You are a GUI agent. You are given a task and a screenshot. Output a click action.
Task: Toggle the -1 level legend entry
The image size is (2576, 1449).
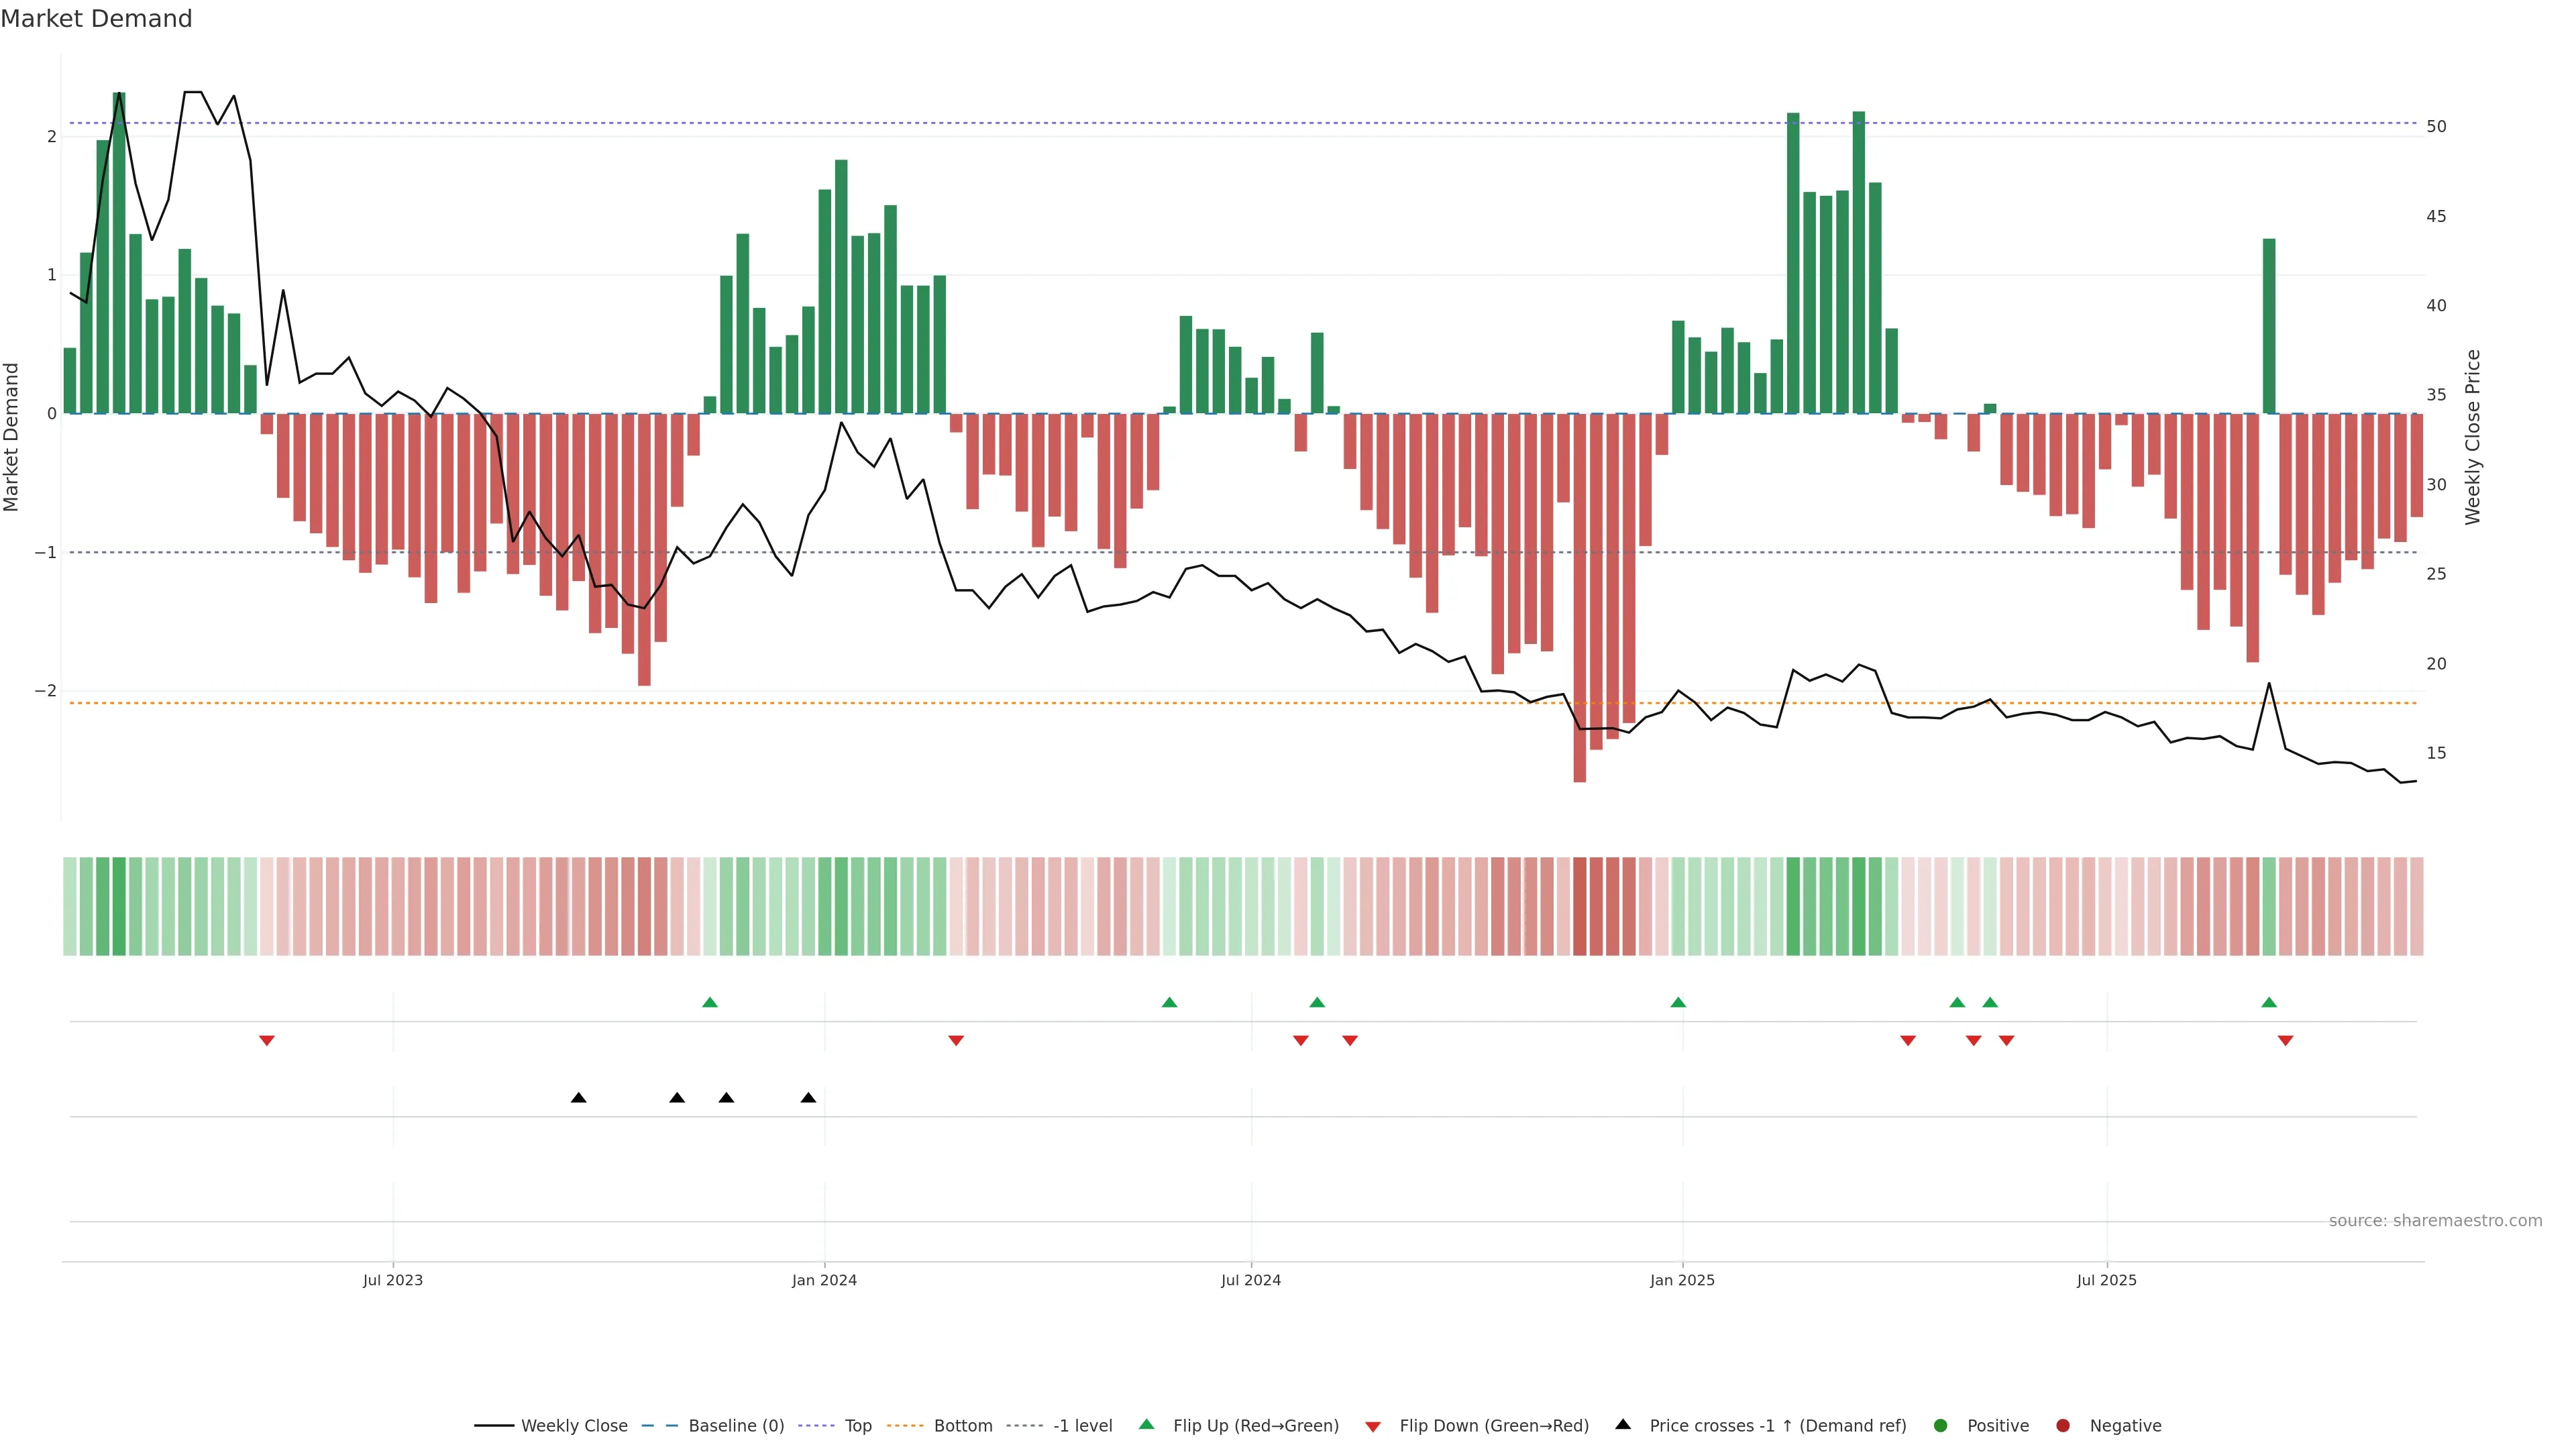(1082, 1426)
